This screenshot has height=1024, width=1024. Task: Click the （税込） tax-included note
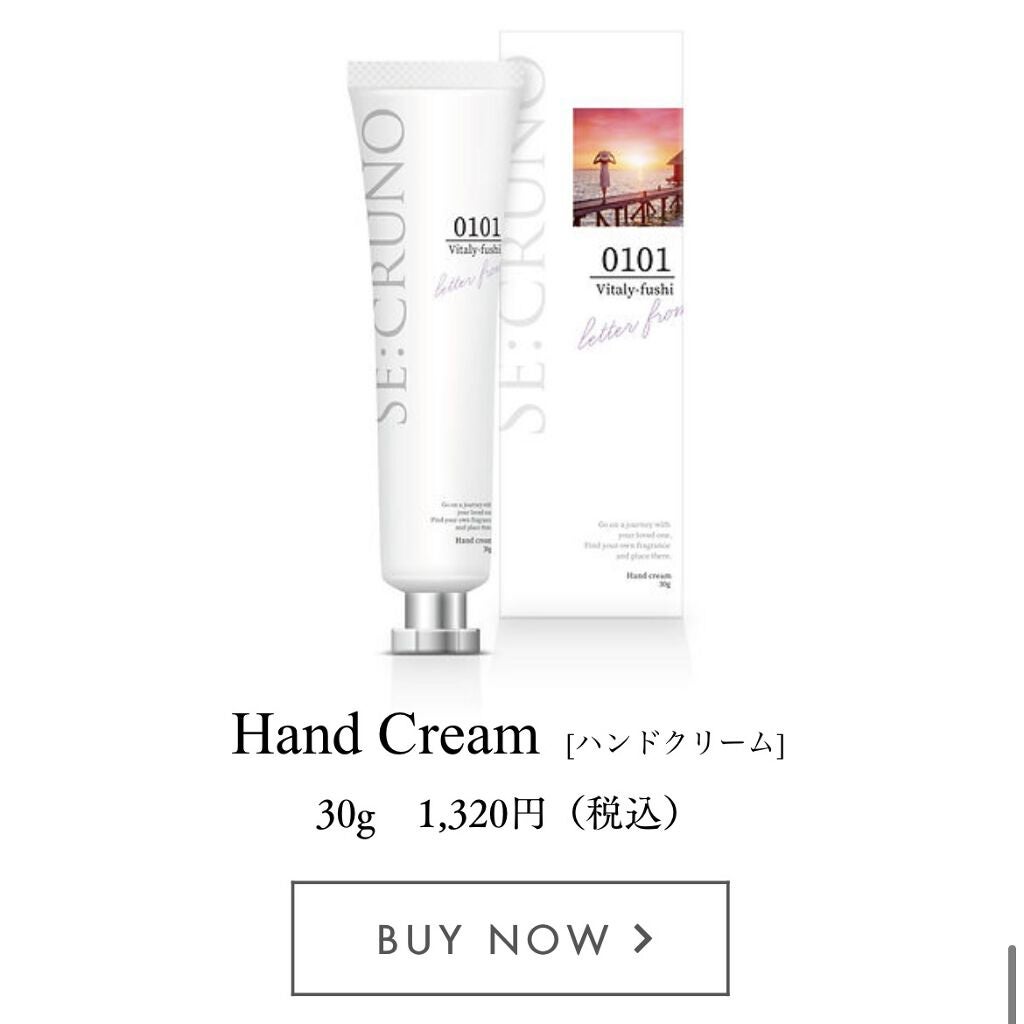pos(625,814)
